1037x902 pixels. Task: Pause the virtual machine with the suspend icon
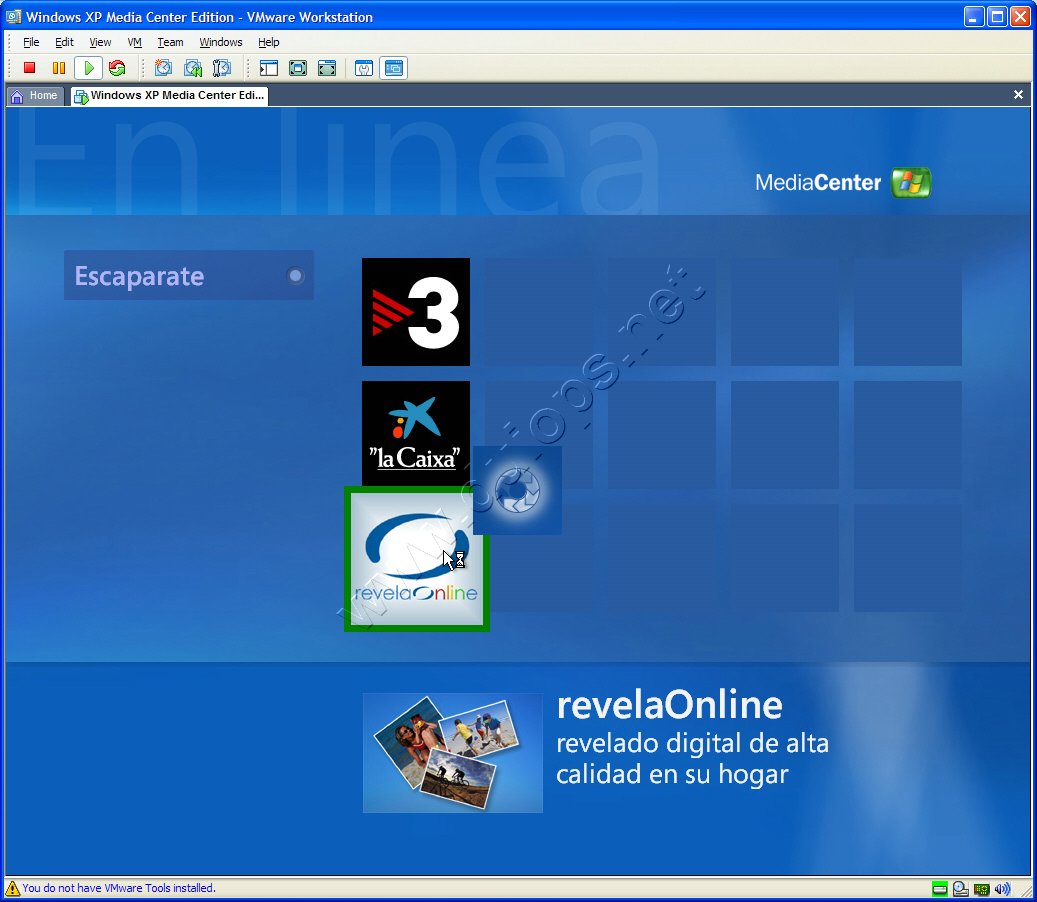point(59,67)
